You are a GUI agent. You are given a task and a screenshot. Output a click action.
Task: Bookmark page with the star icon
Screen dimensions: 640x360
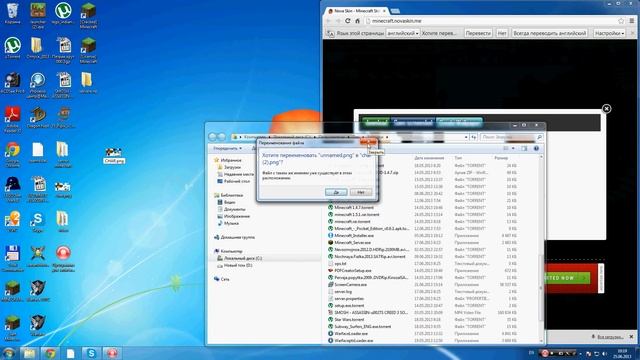pyautogui.click(x=621, y=21)
